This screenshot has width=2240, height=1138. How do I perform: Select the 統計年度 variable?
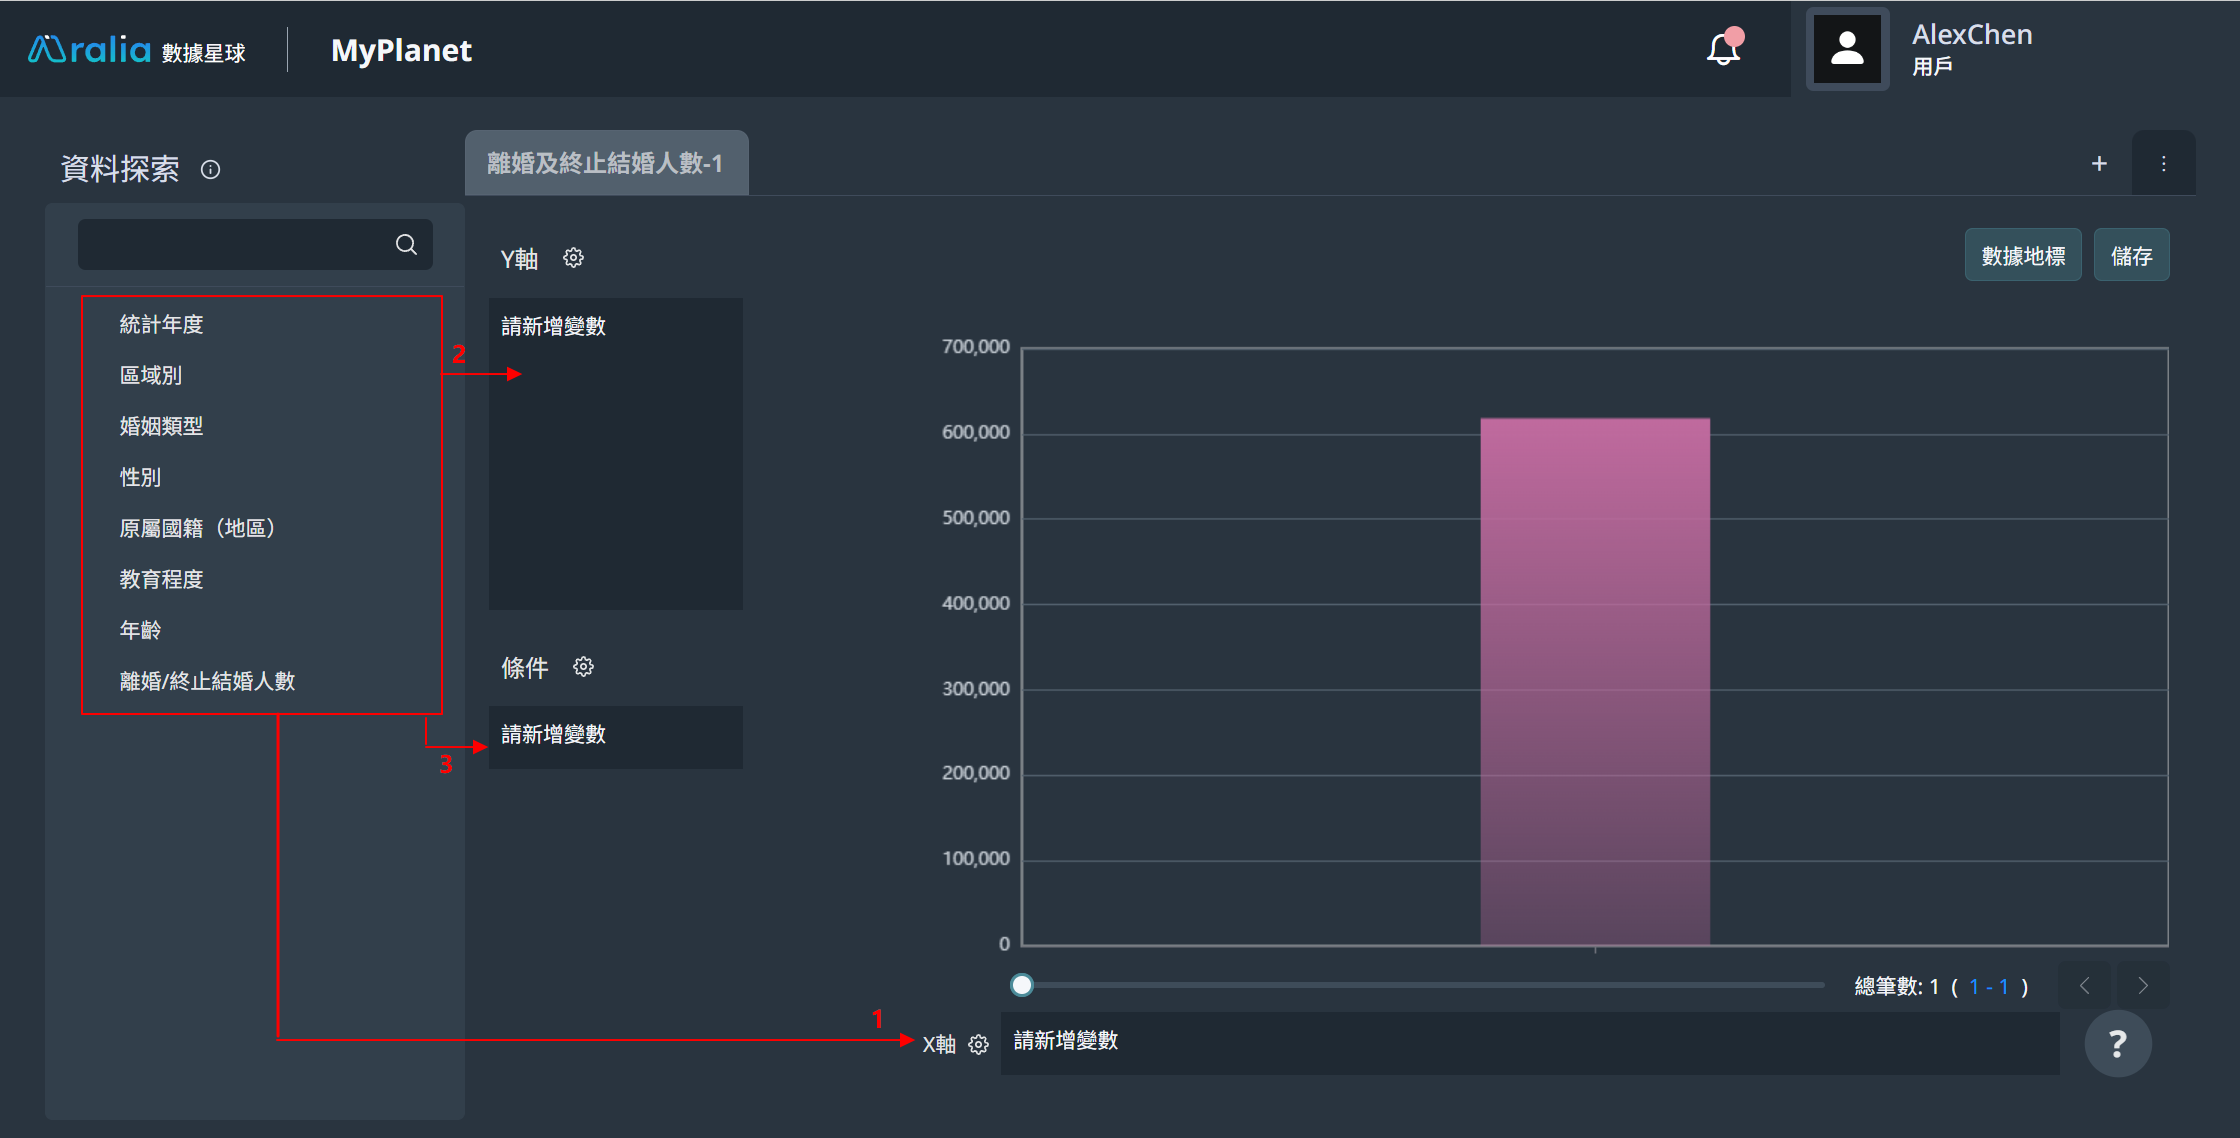coord(161,324)
